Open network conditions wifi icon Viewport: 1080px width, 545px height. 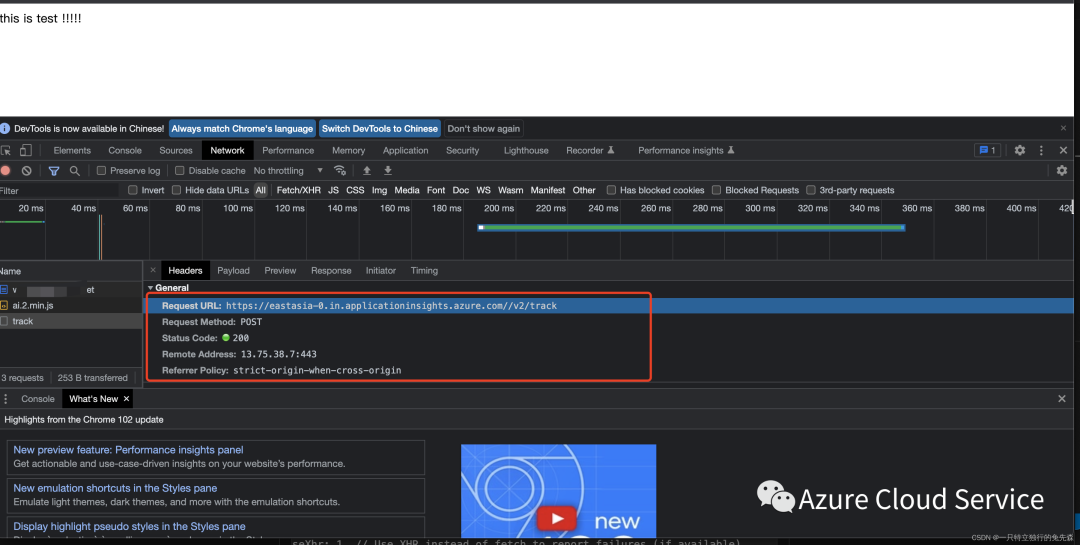(340, 170)
